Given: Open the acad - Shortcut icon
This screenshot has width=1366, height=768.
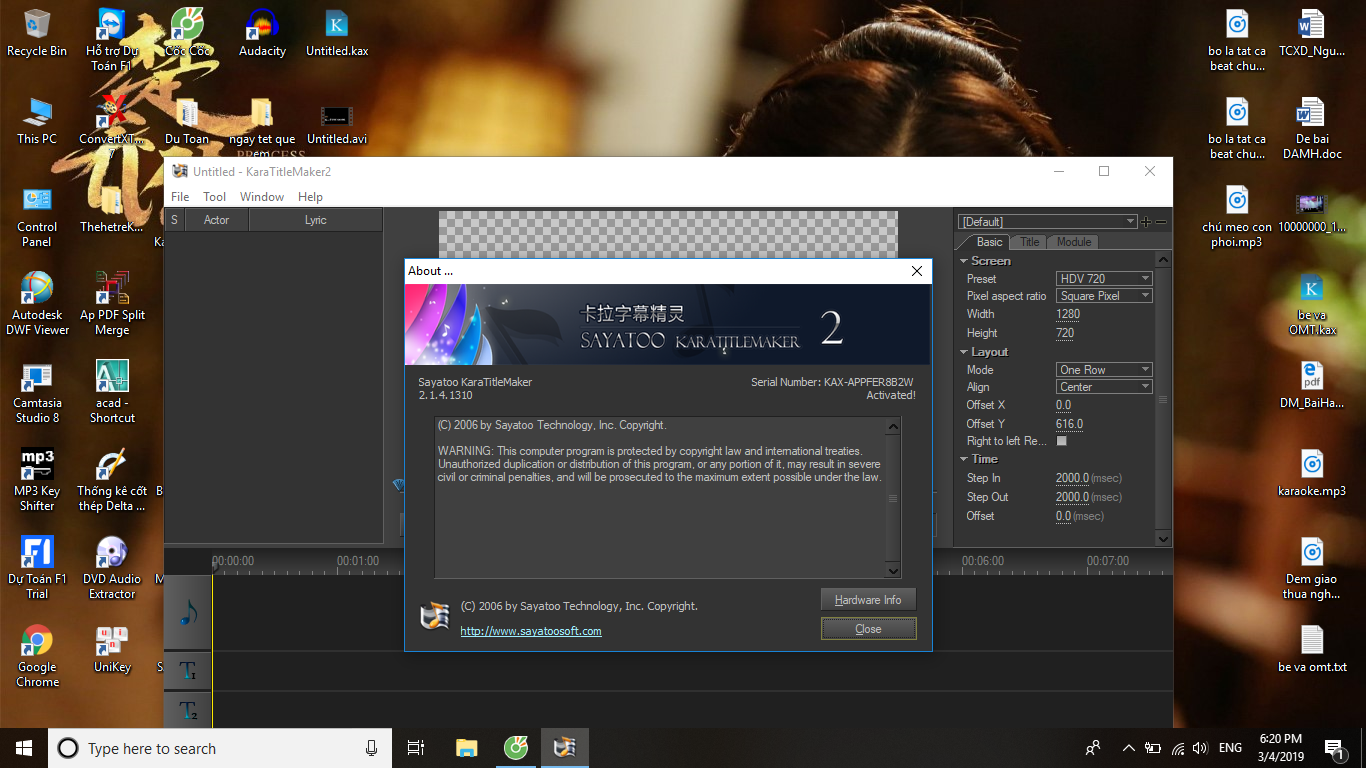Looking at the screenshot, I should coord(112,392).
